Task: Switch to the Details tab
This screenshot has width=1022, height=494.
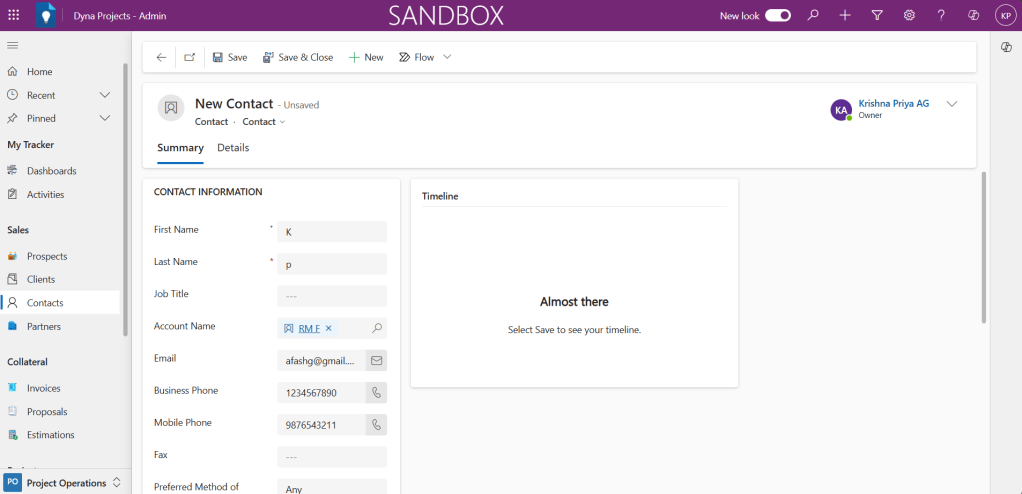Action: click(x=233, y=148)
